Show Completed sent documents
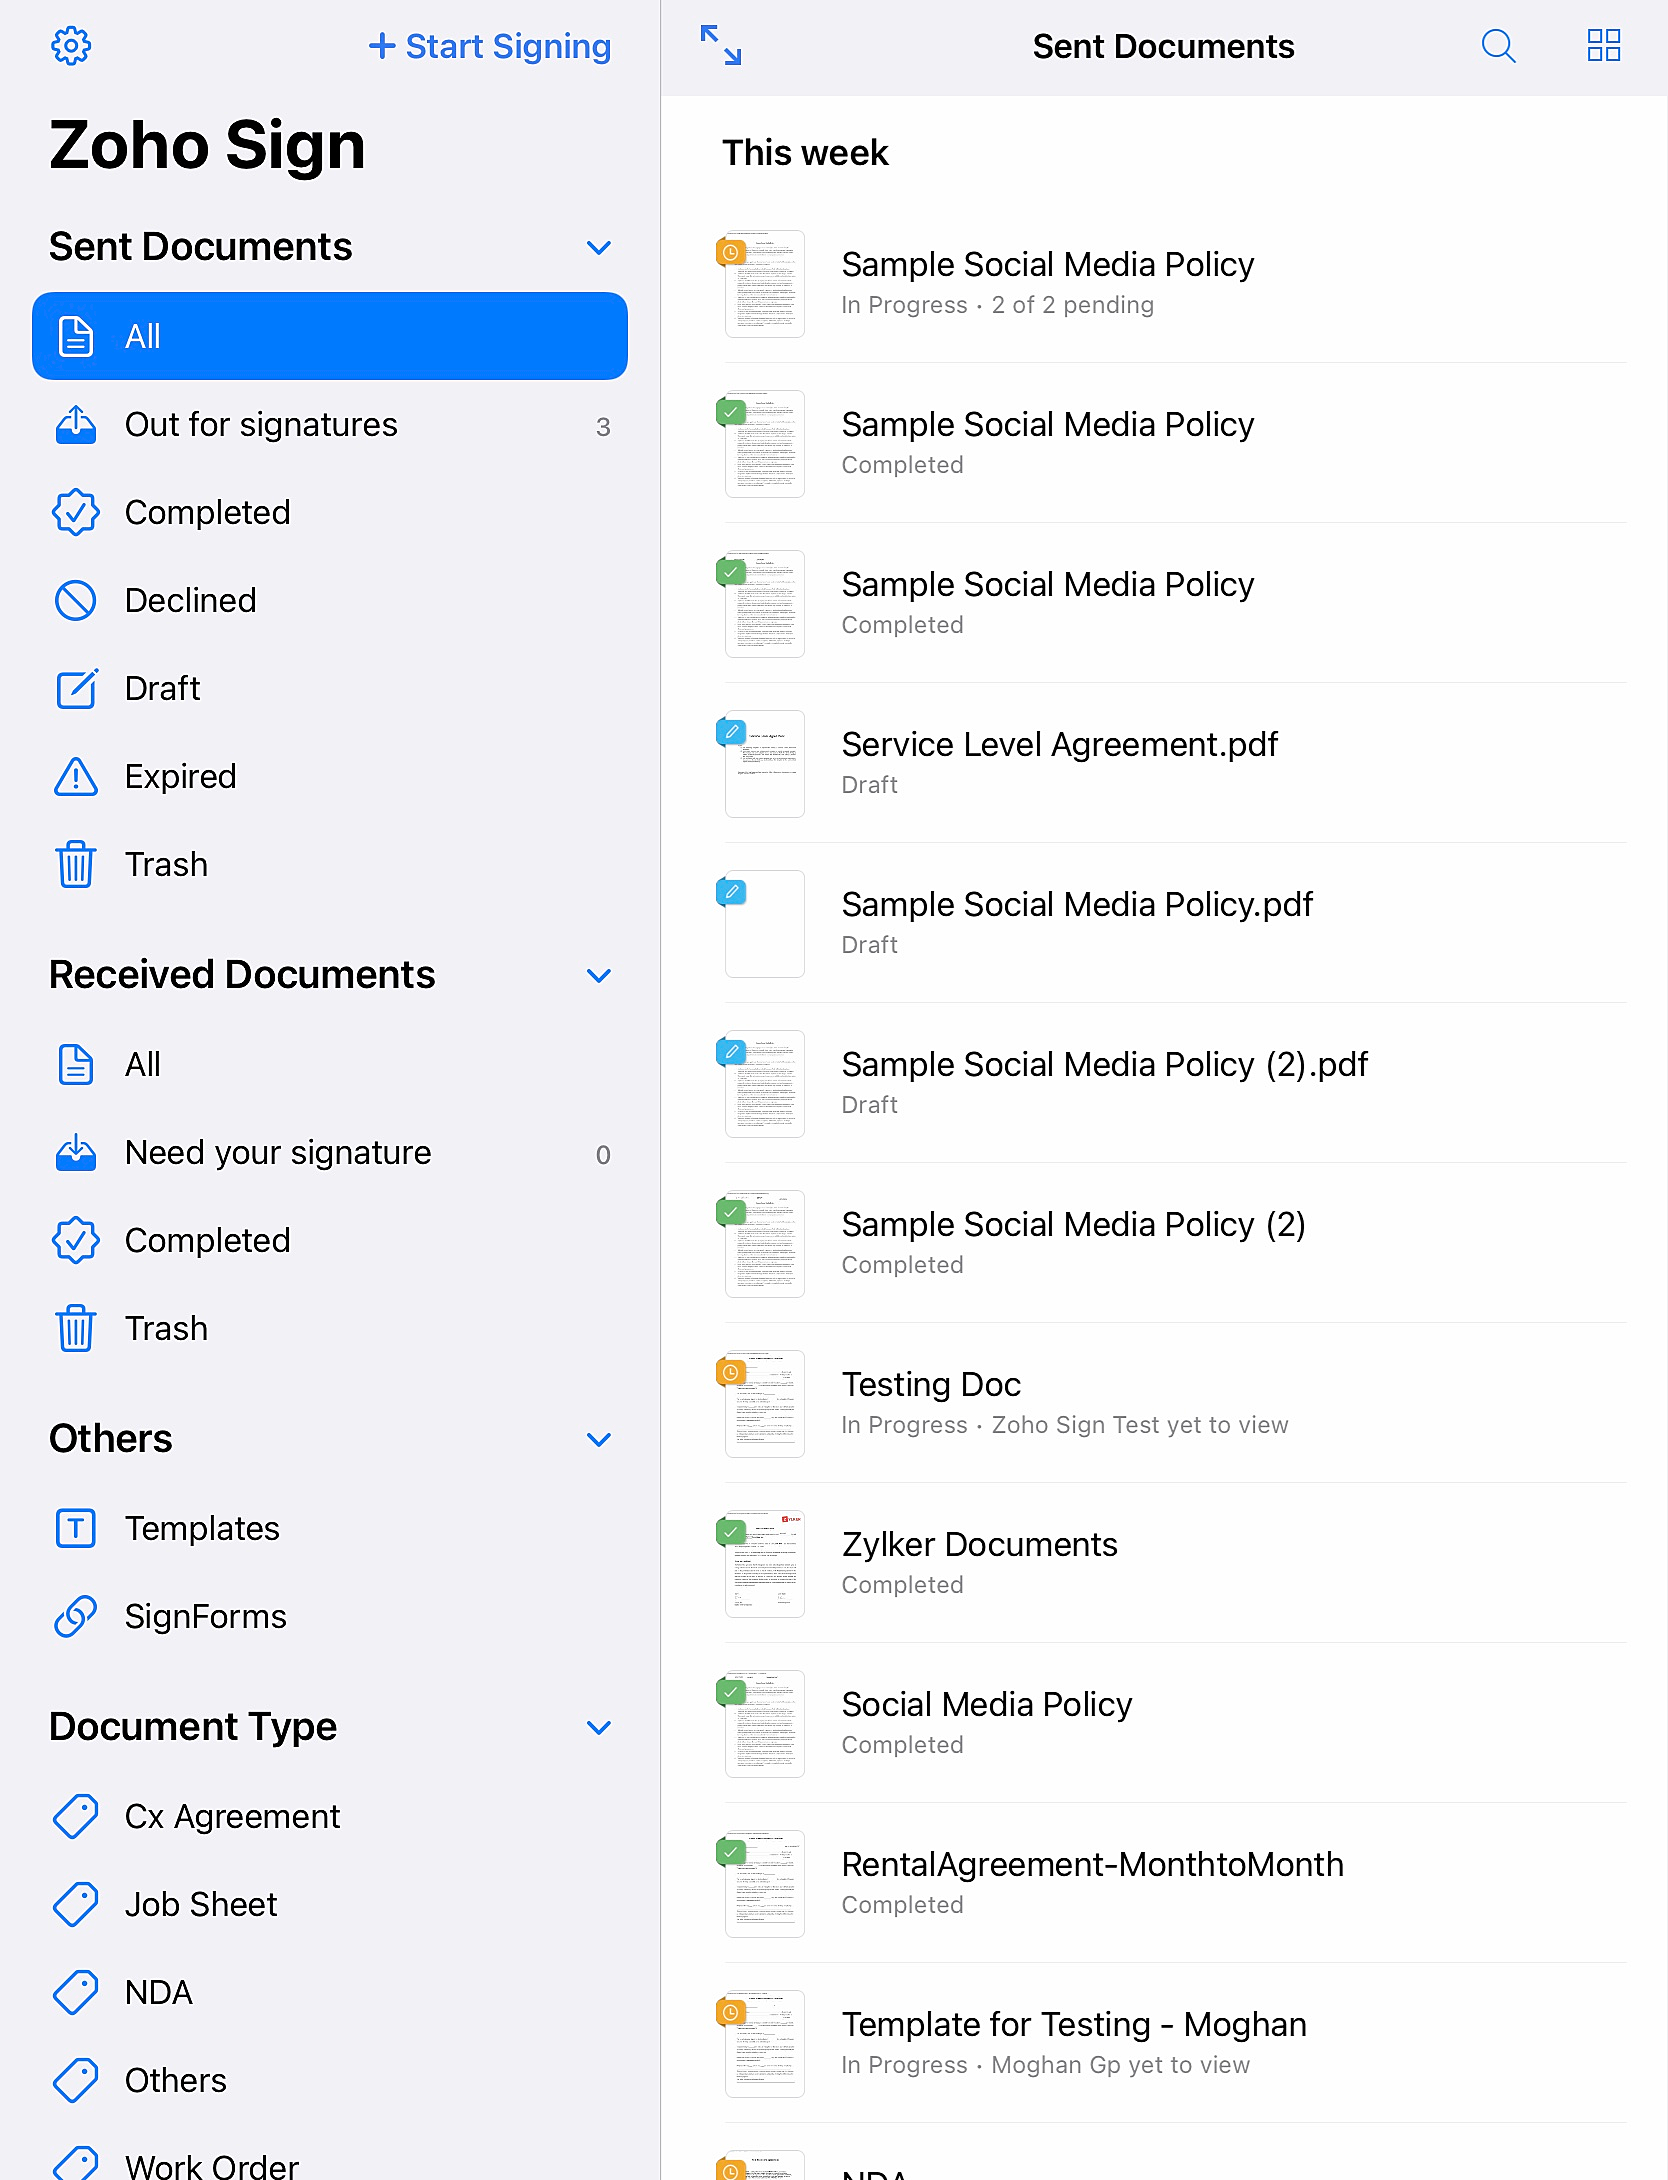This screenshot has height=2180, width=1668. [x=330, y=513]
